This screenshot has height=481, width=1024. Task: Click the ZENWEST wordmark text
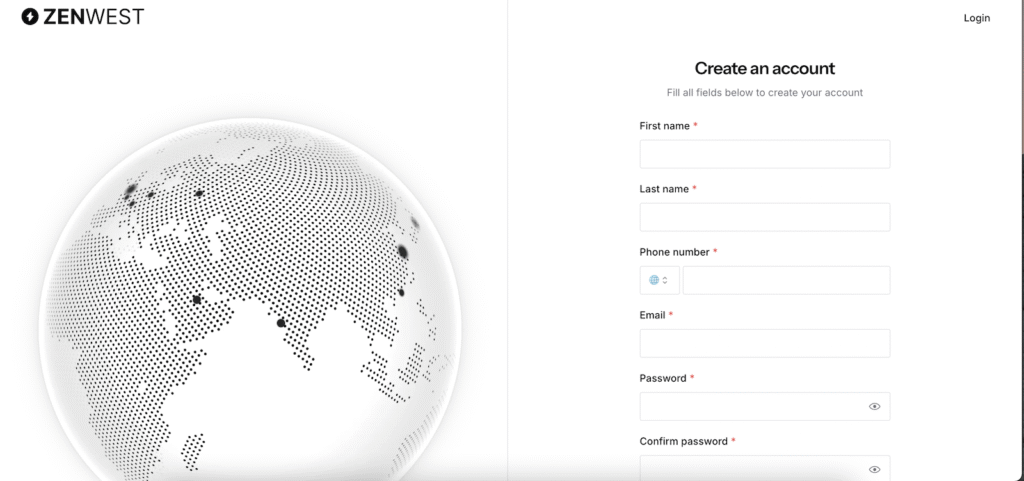[x=93, y=17]
